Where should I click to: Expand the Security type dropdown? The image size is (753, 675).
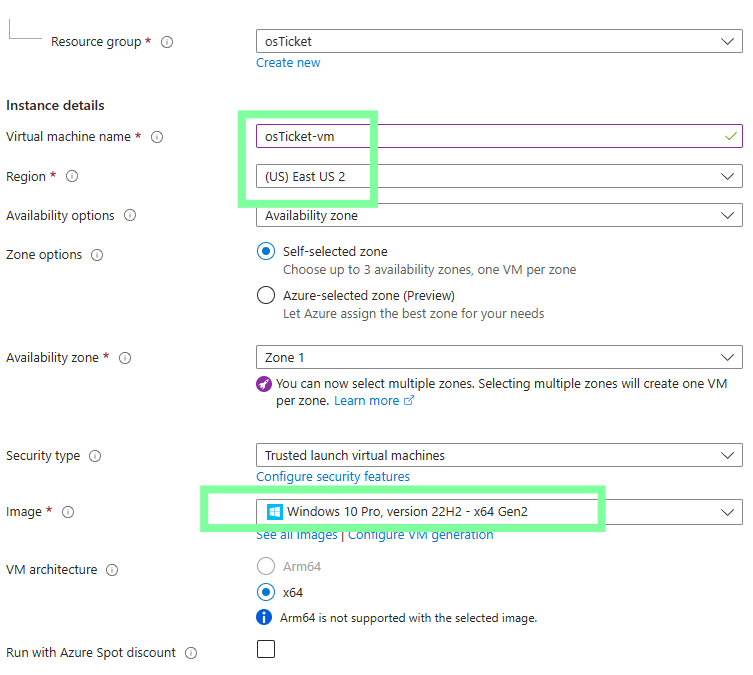pos(499,455)
